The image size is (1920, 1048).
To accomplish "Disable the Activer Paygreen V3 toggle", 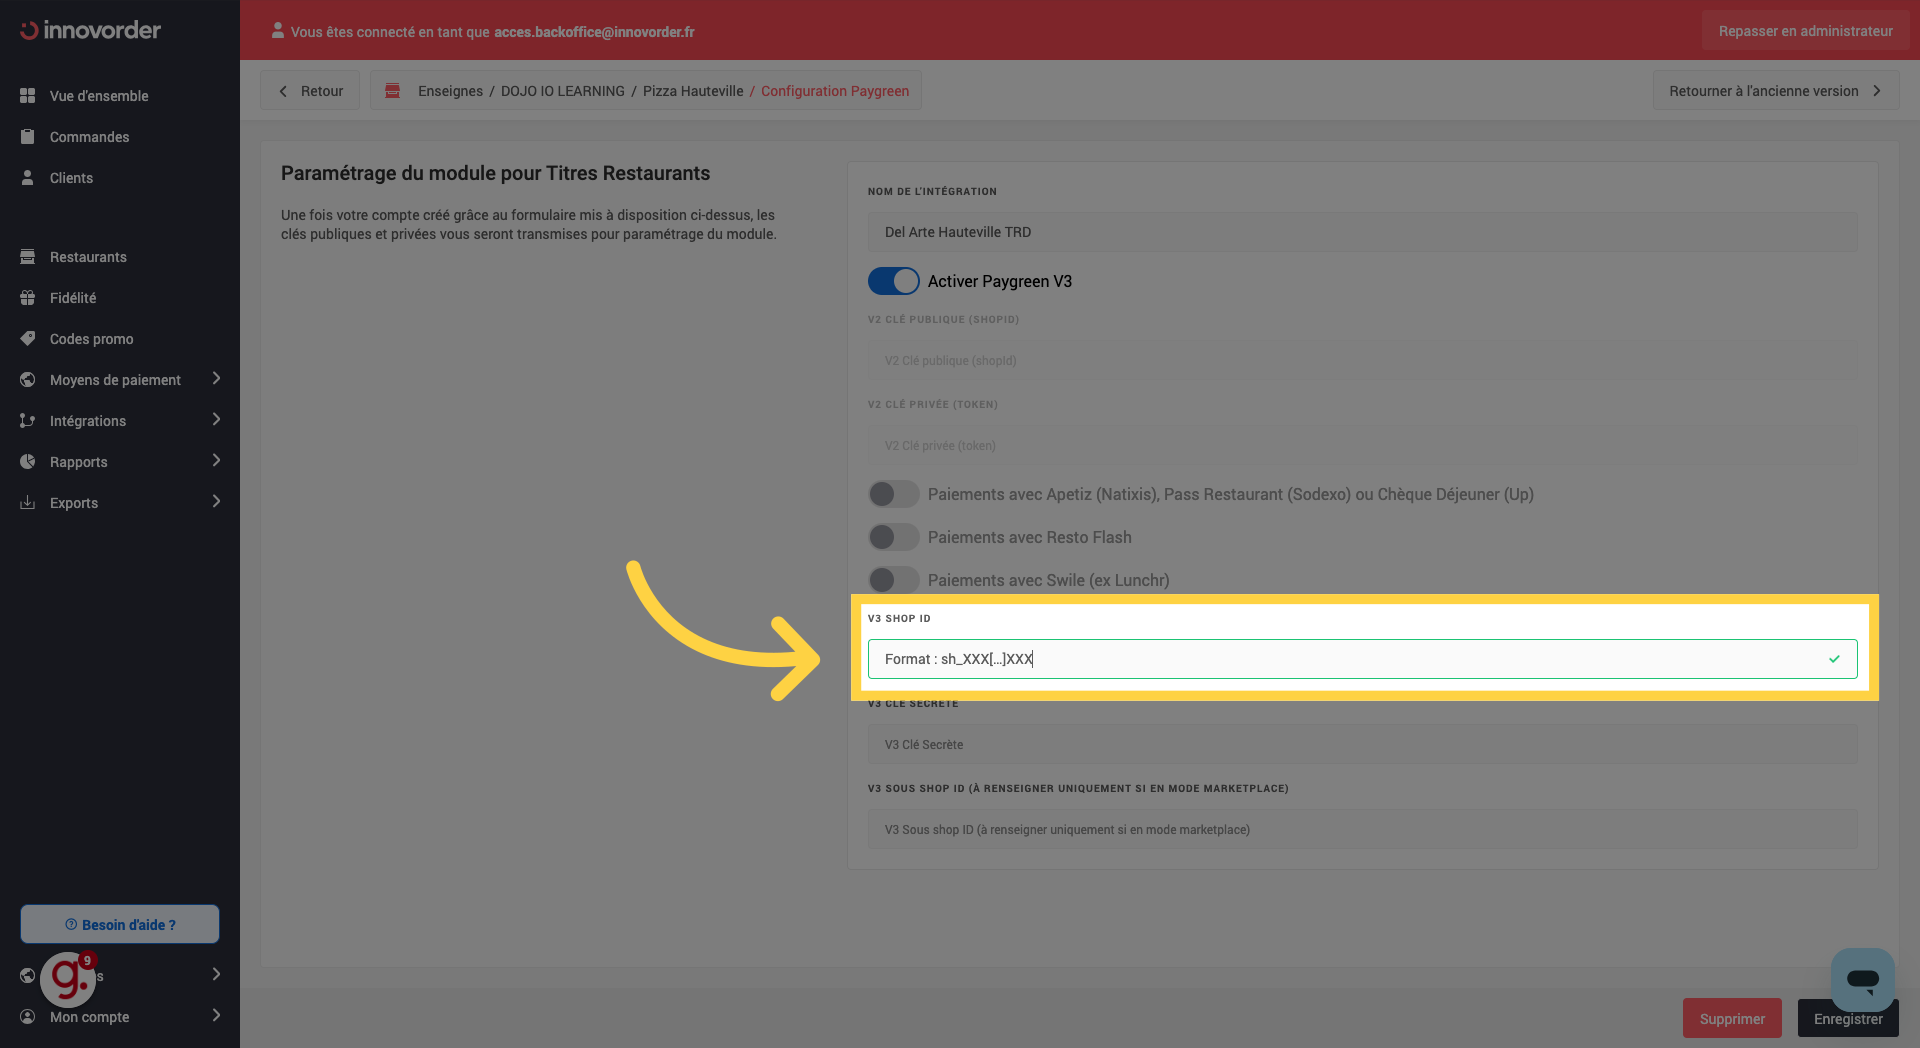I will (893, 281).
